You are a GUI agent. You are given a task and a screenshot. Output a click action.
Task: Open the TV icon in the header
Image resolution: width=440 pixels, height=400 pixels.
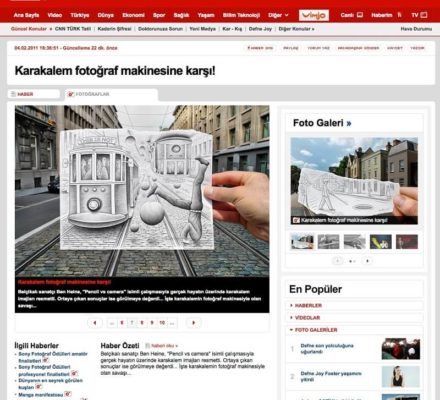coord(424,15)
